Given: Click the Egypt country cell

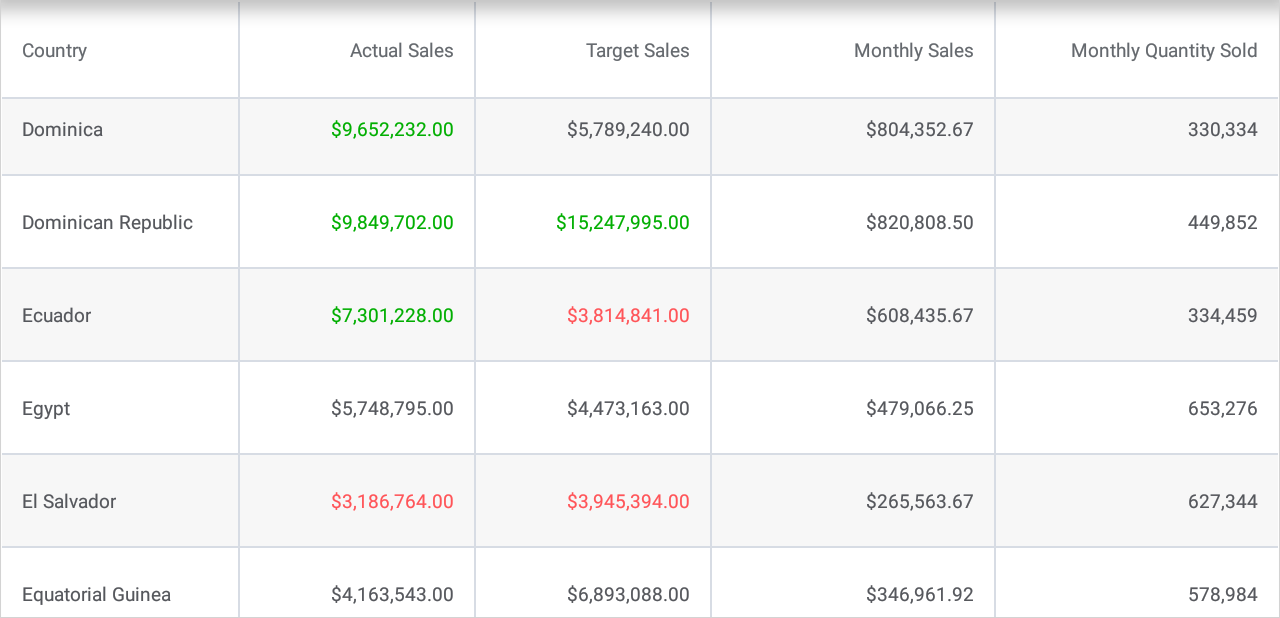Looking at the screenshot, I should (46, 409).
